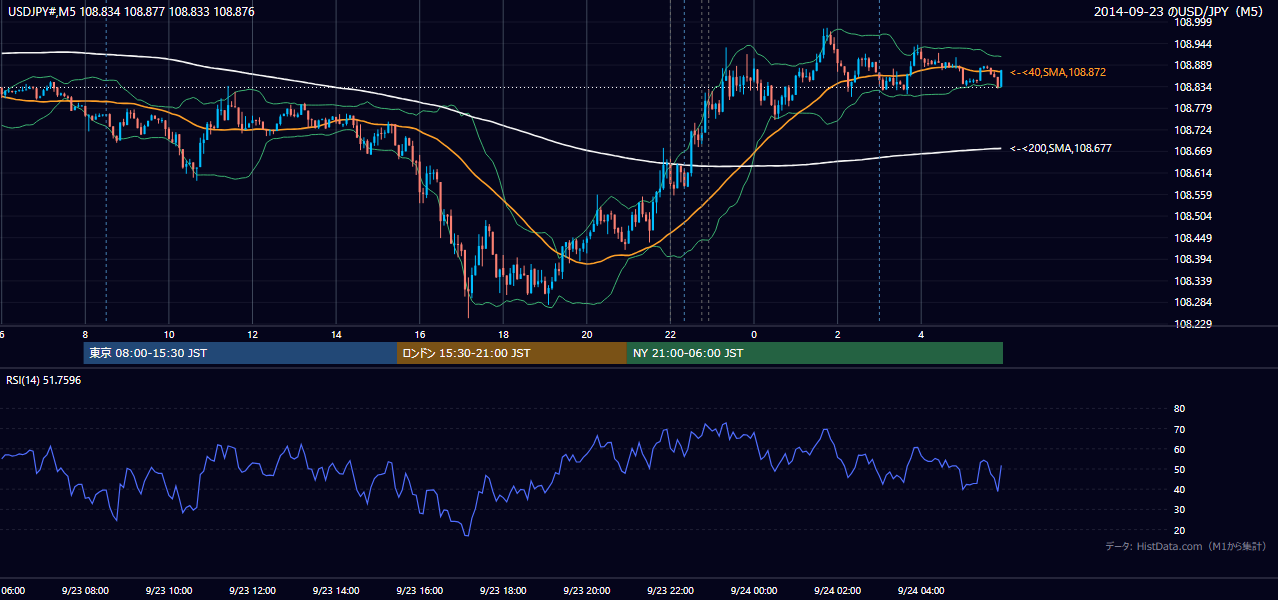Click RSI scale value 30

tap(1179, 510)
